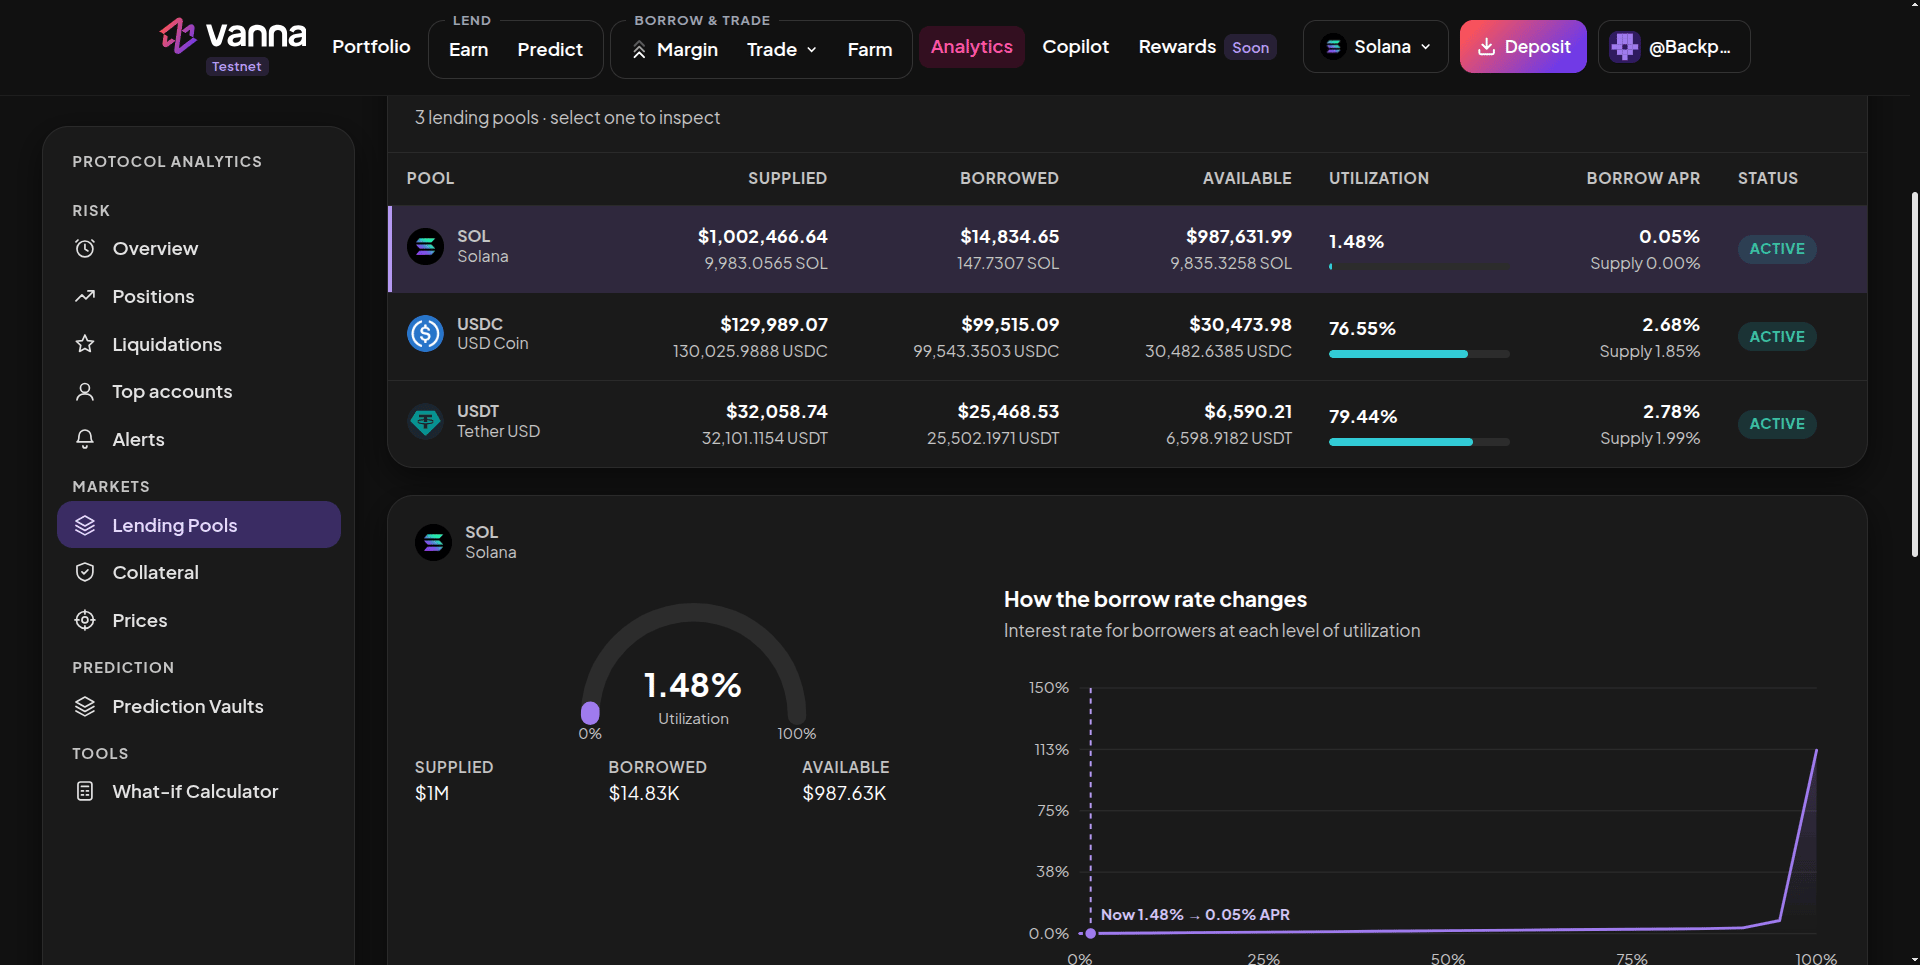Click the Prices target icon
The height and width of the screenshot is (965, 1920).
point(85,620)
